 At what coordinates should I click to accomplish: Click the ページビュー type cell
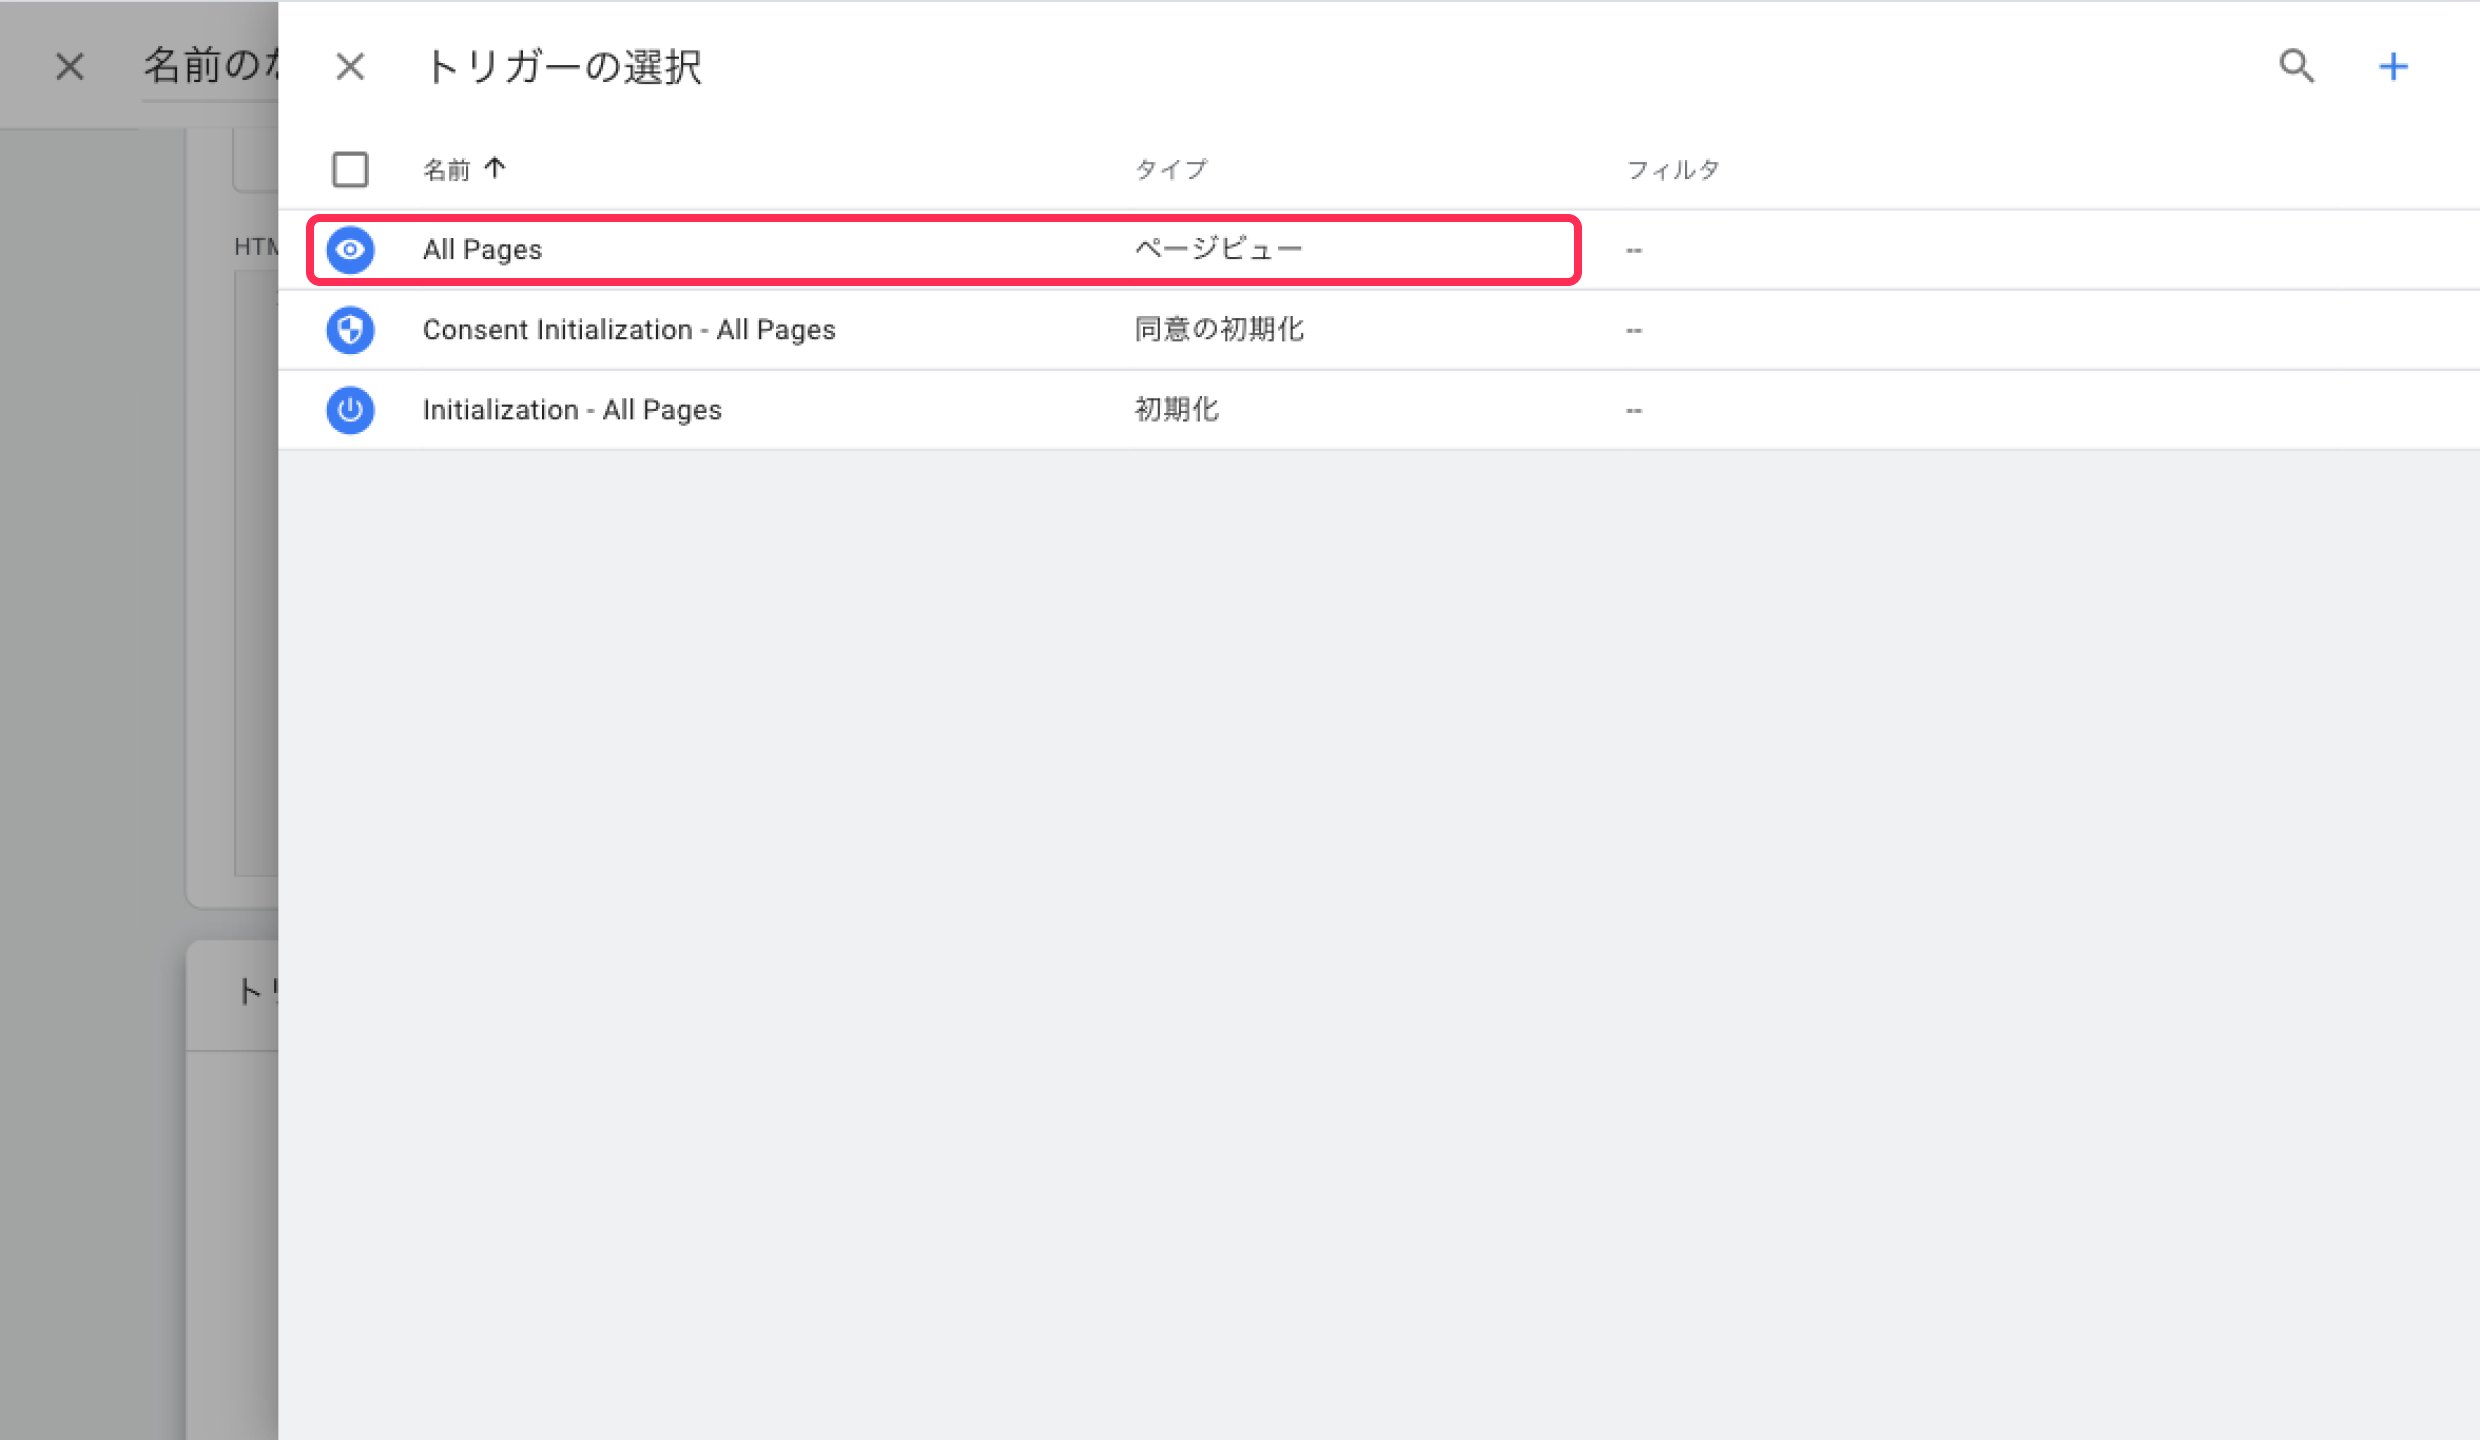point(1218,249)
